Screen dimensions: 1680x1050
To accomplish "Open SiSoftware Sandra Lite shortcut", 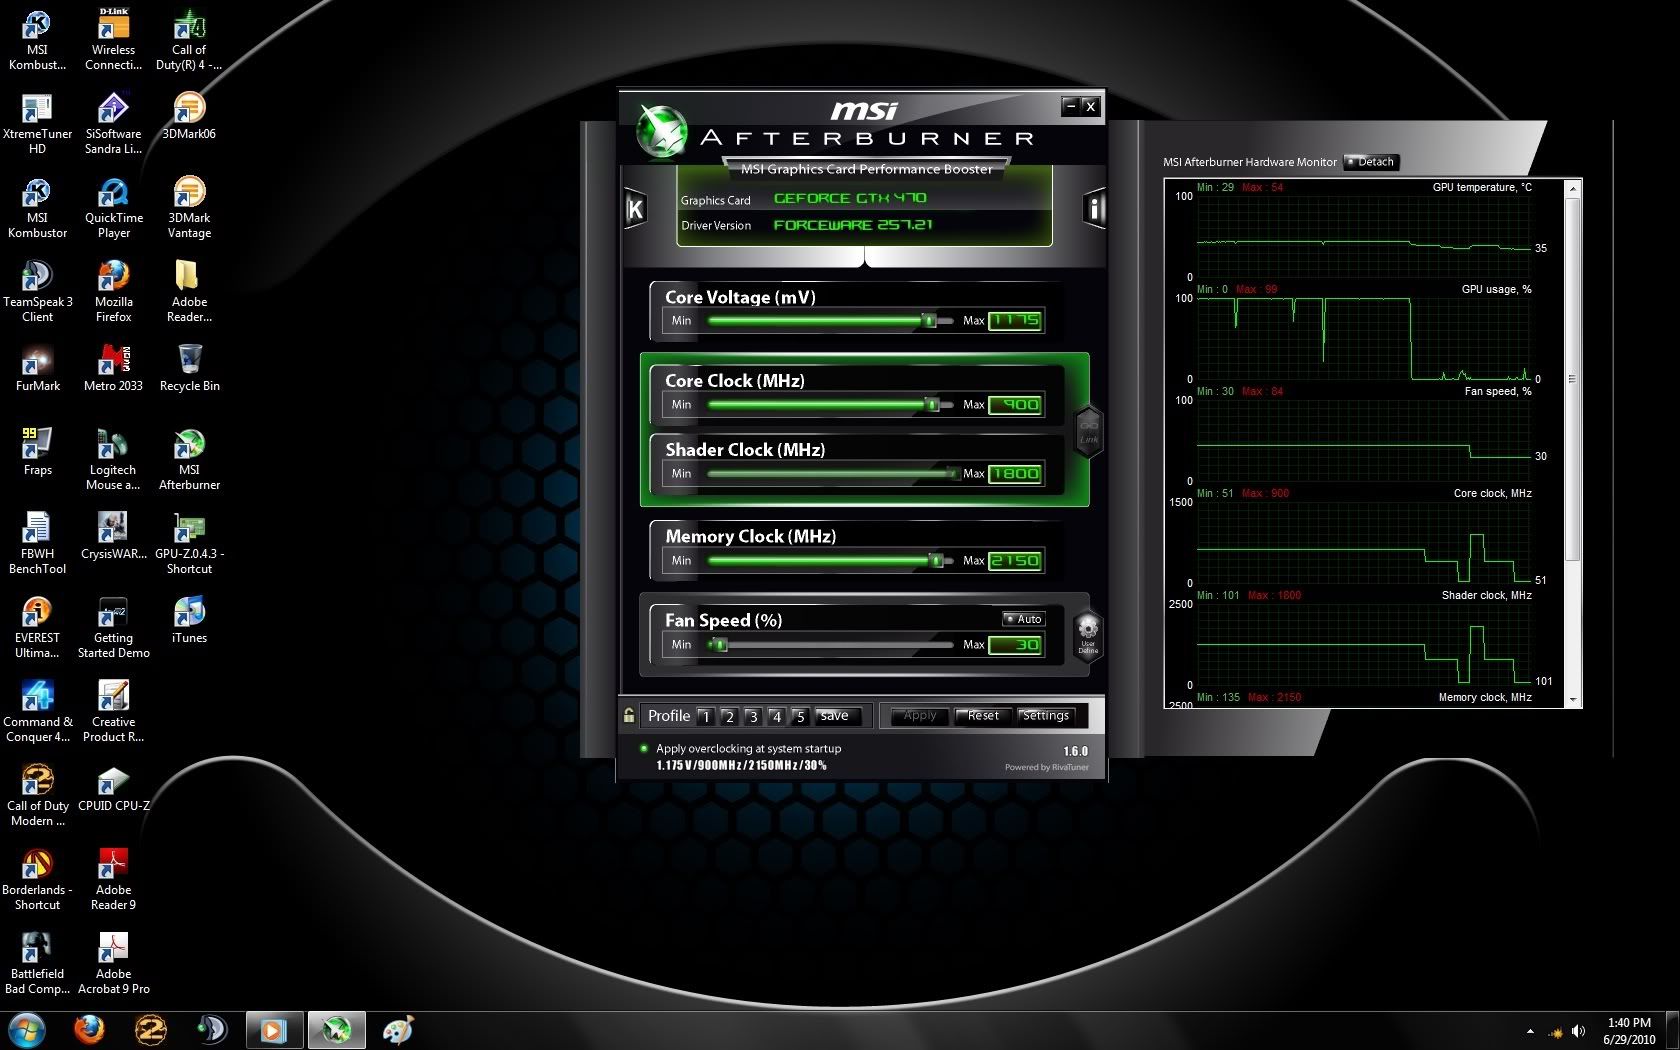I will click(113, 123).
